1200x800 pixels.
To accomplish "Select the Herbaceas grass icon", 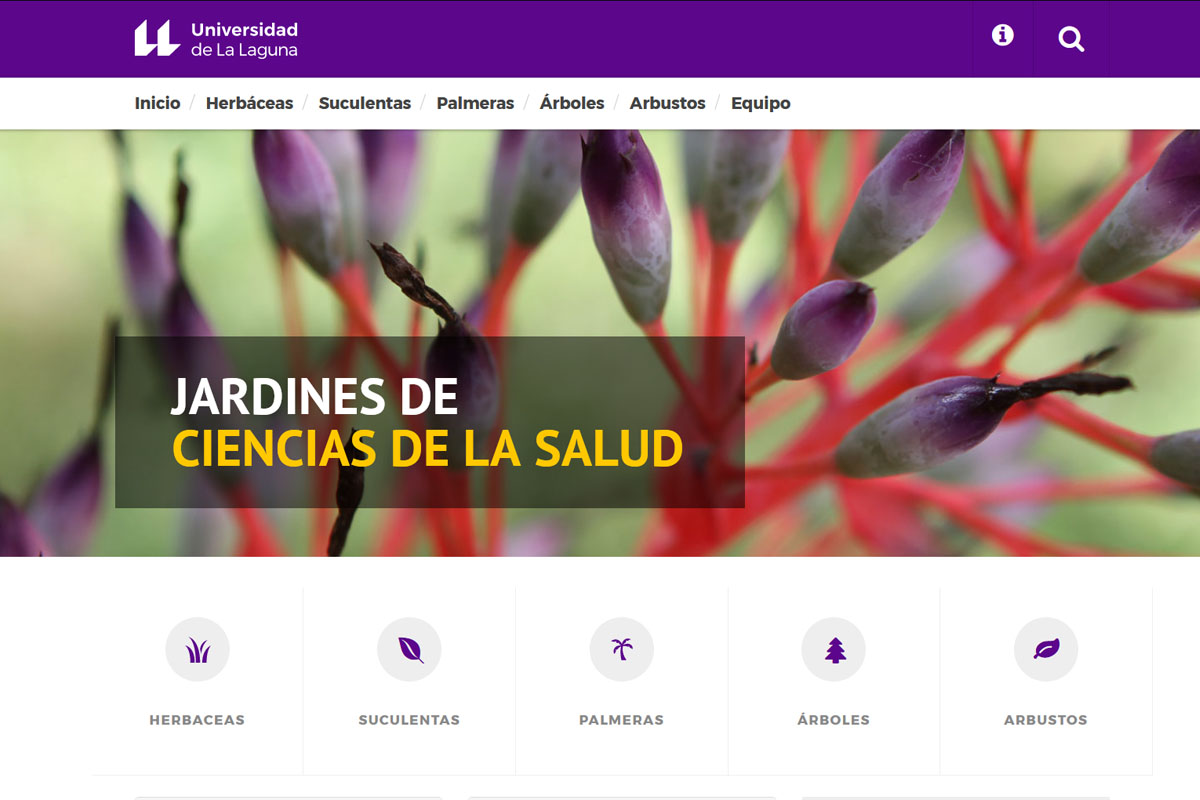I will (197, 650).
